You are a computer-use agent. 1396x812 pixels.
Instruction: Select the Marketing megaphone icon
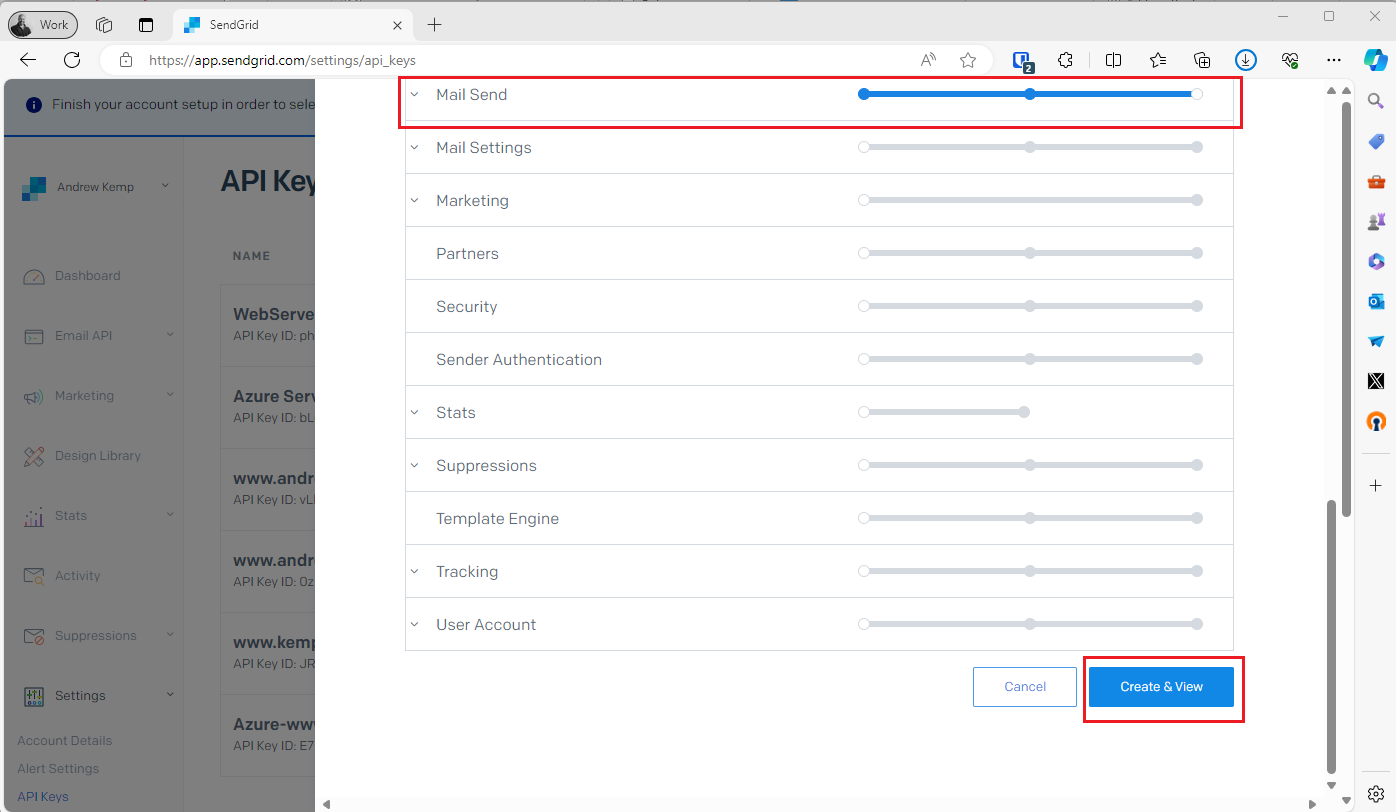pos(33,395)
